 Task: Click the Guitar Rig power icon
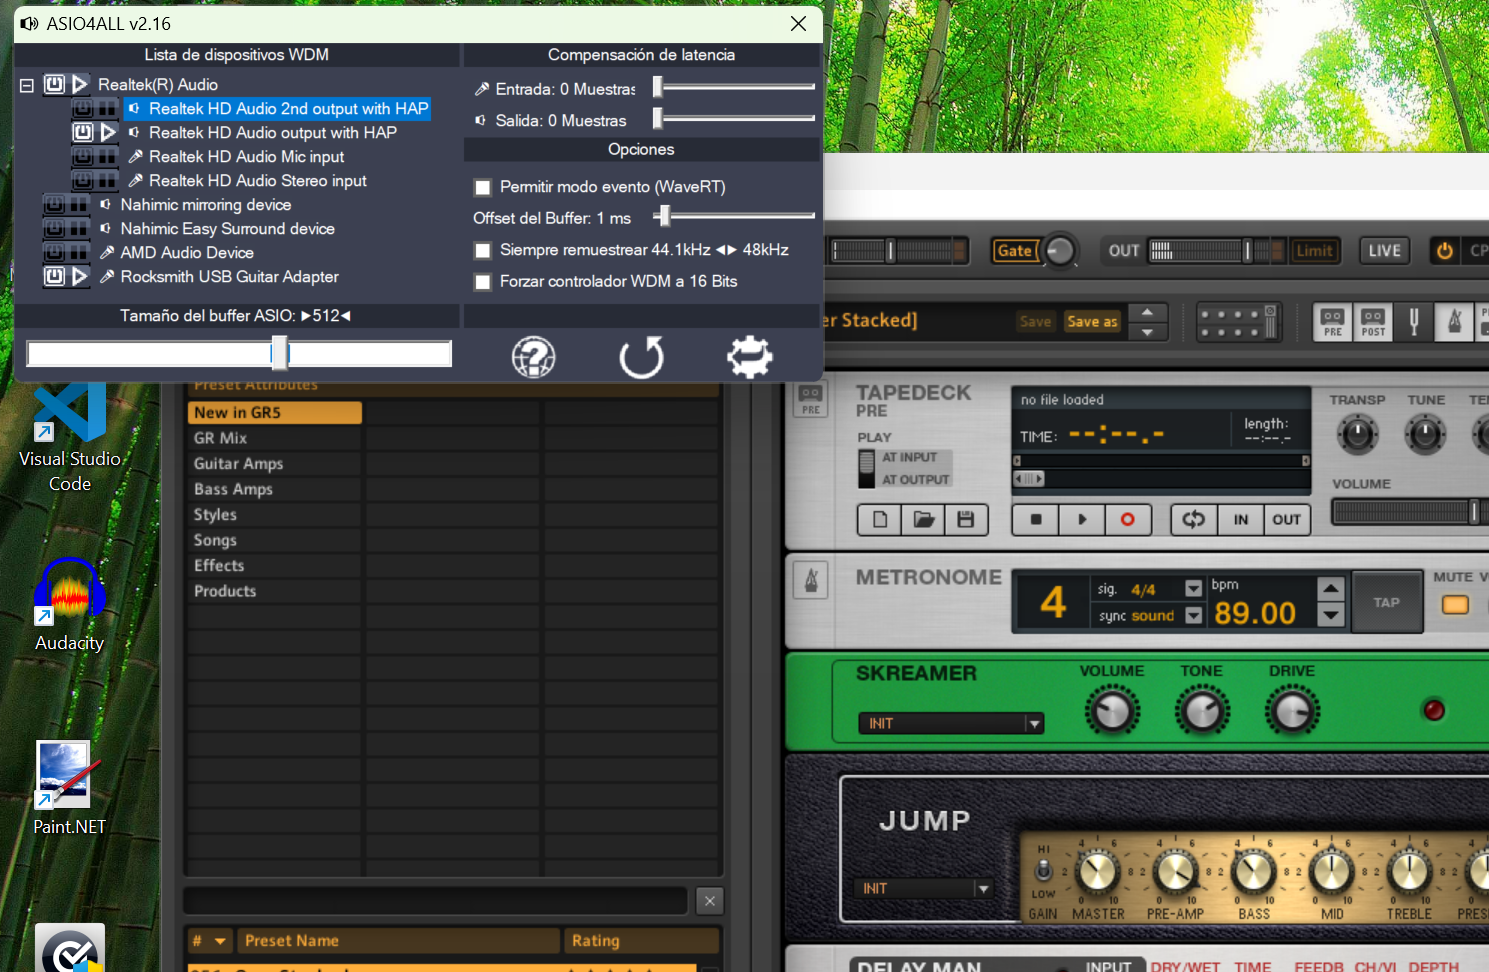click(1444, 251)
